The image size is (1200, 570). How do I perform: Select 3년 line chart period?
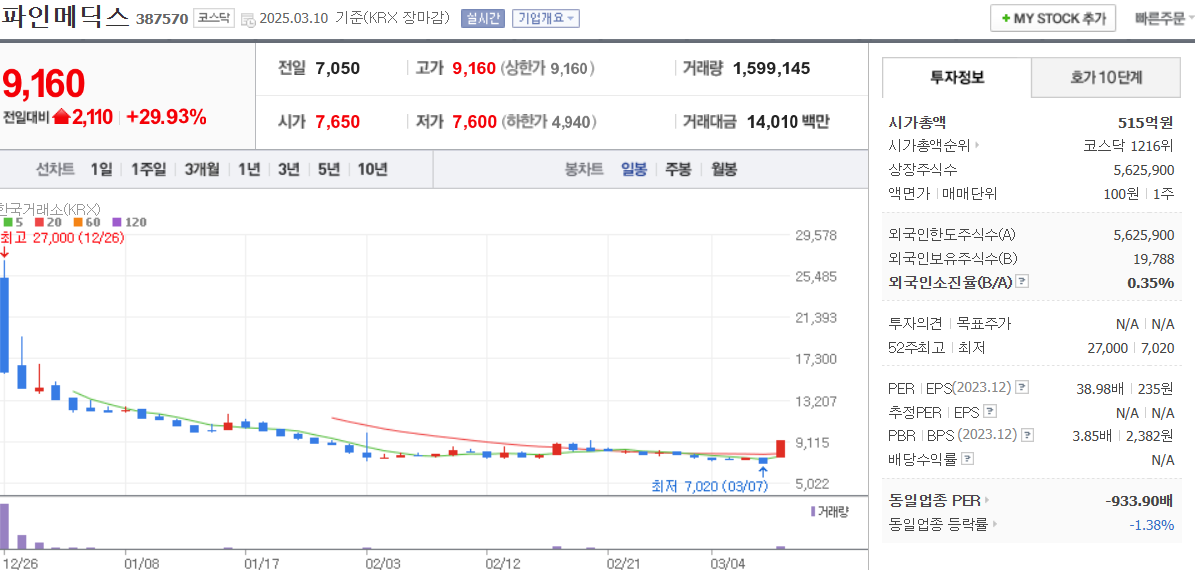289,169
